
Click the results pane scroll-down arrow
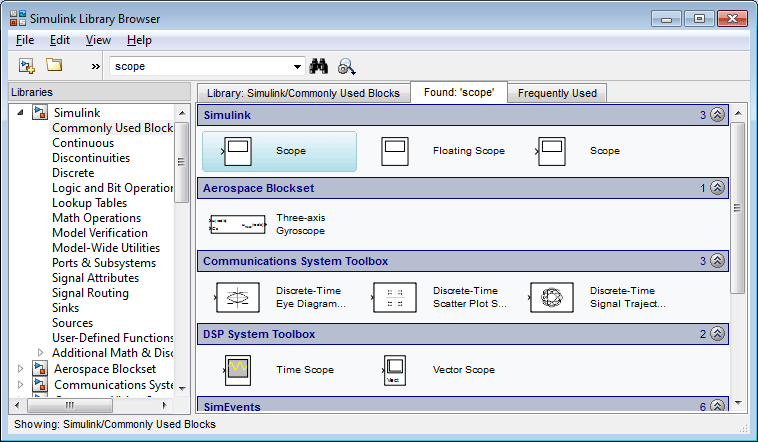(738, 402)
